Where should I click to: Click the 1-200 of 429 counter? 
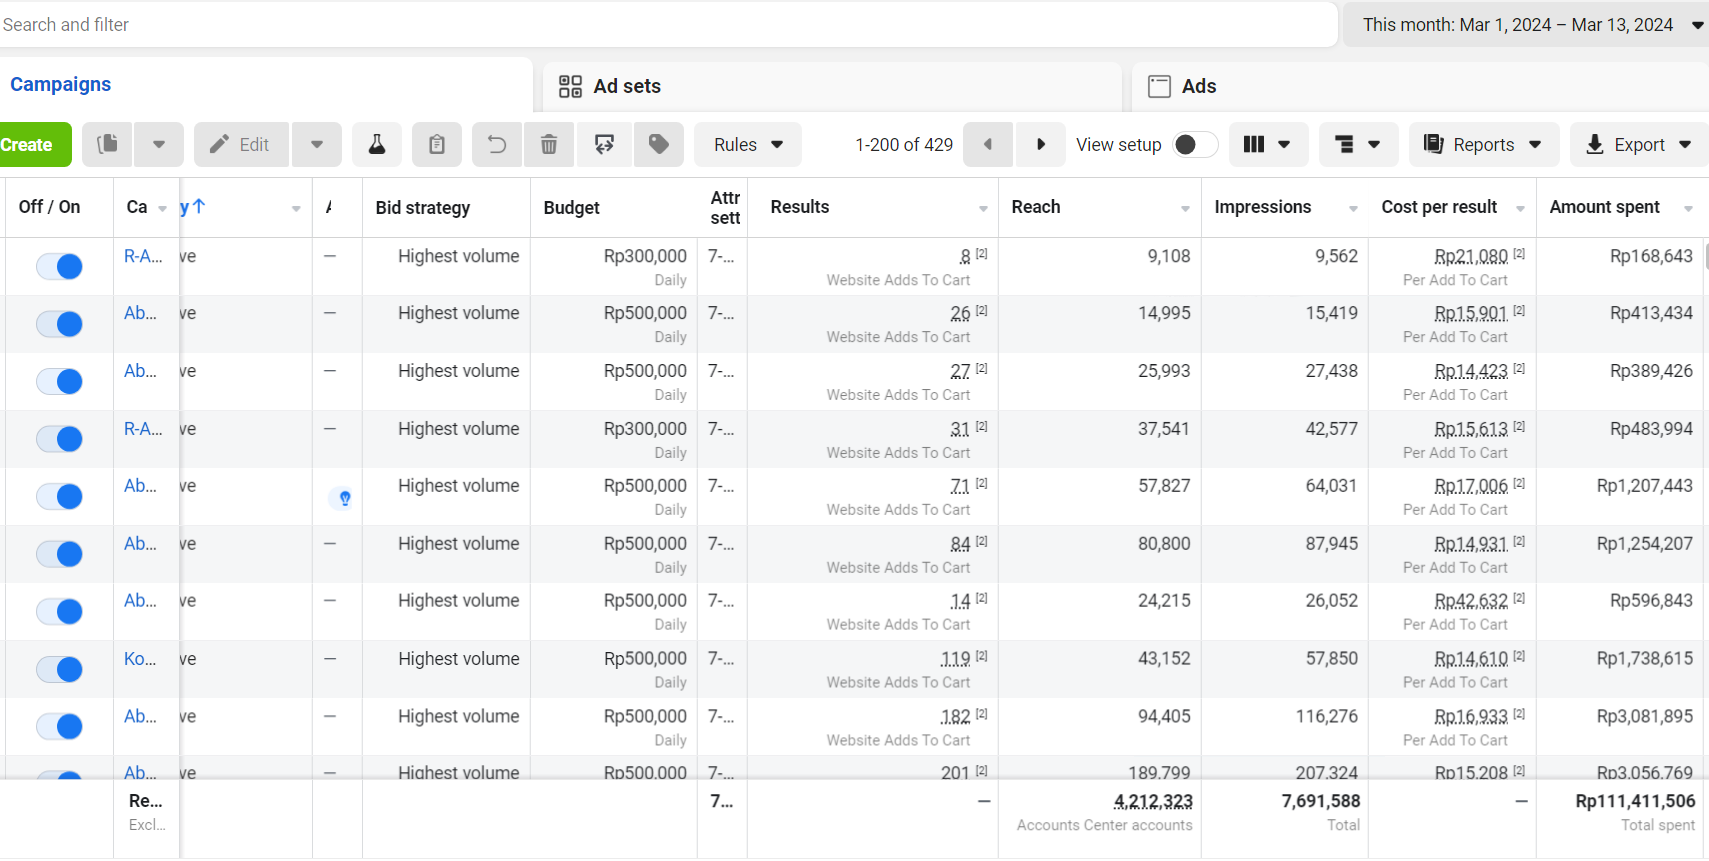[x=904, y=145]
